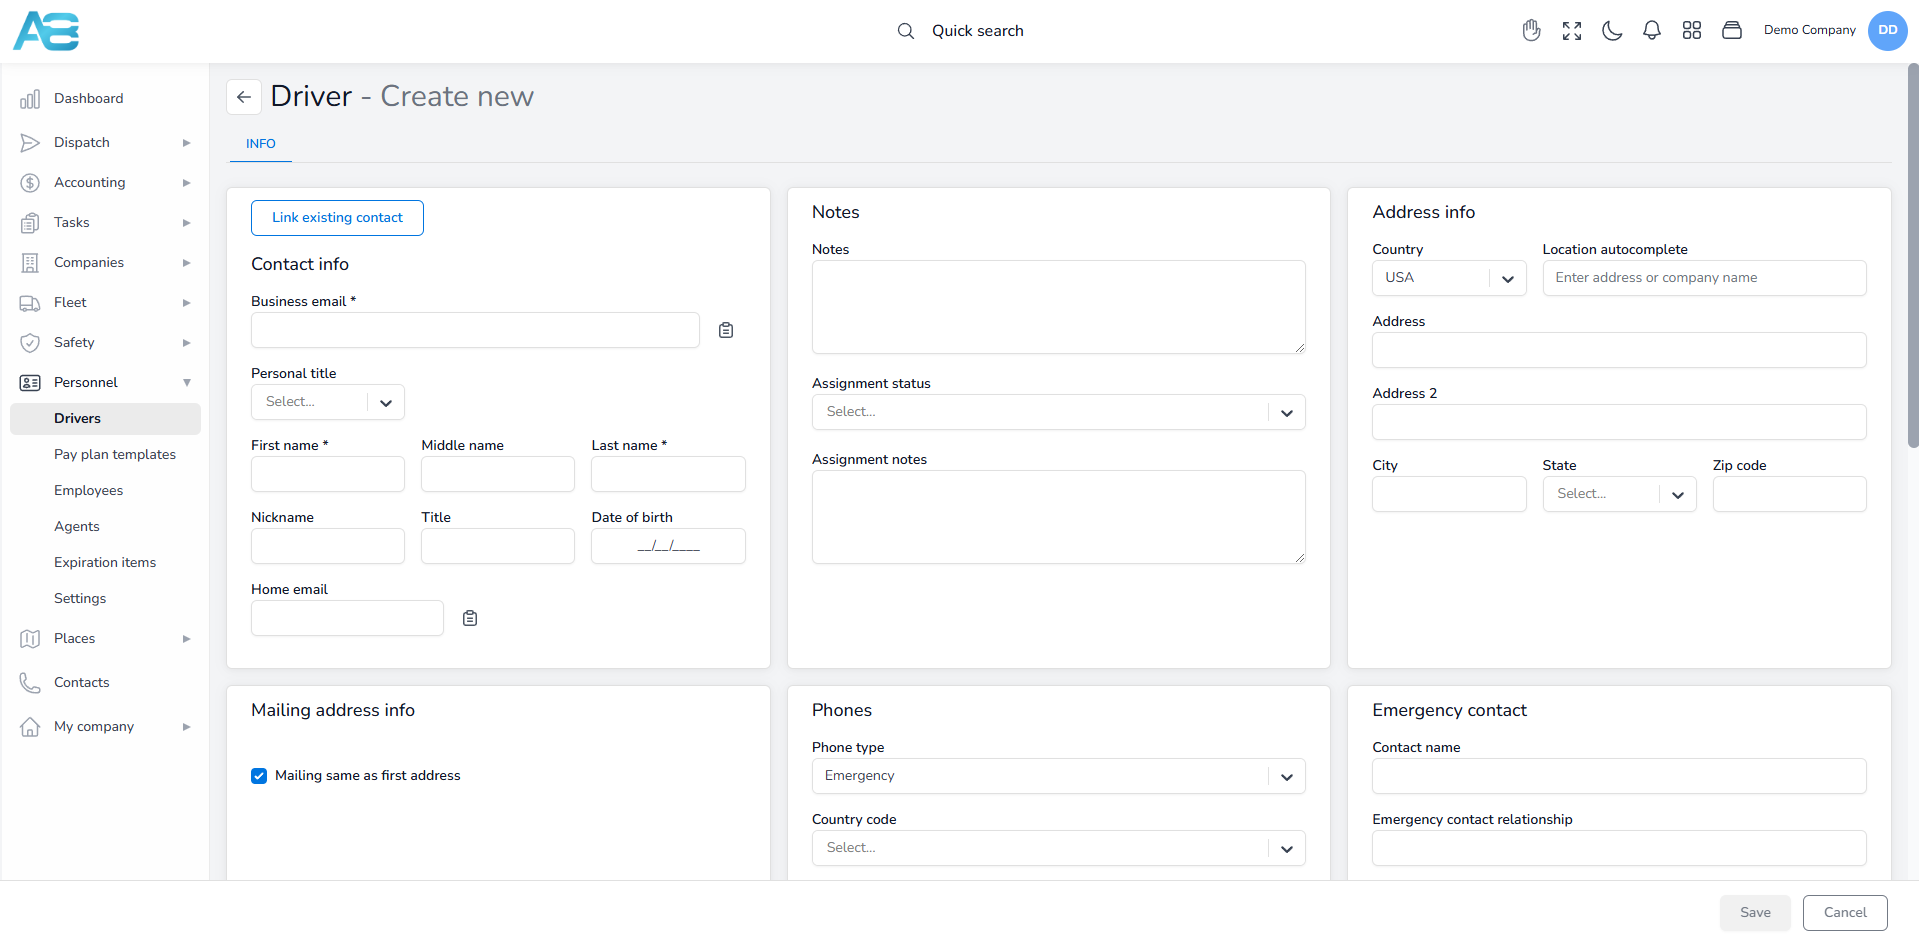
Task: Open Employees in the sidebar
Action: pos(89,491)
